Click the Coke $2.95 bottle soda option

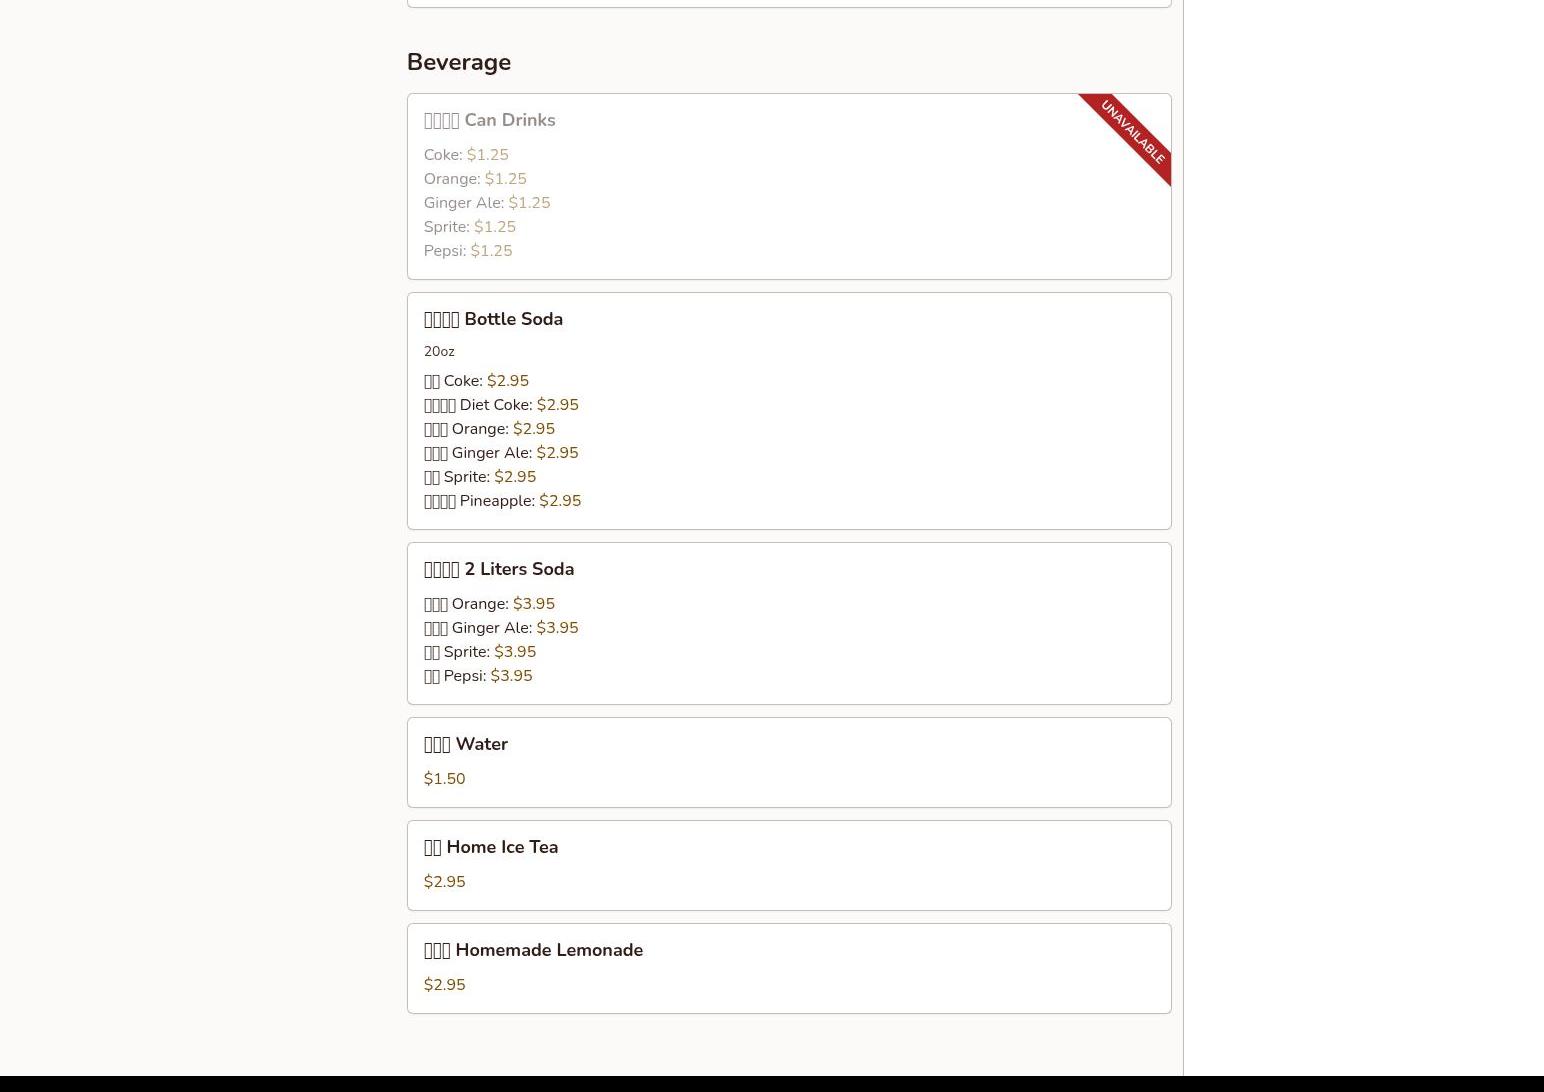pyautogui.click(x=476, y=381)
